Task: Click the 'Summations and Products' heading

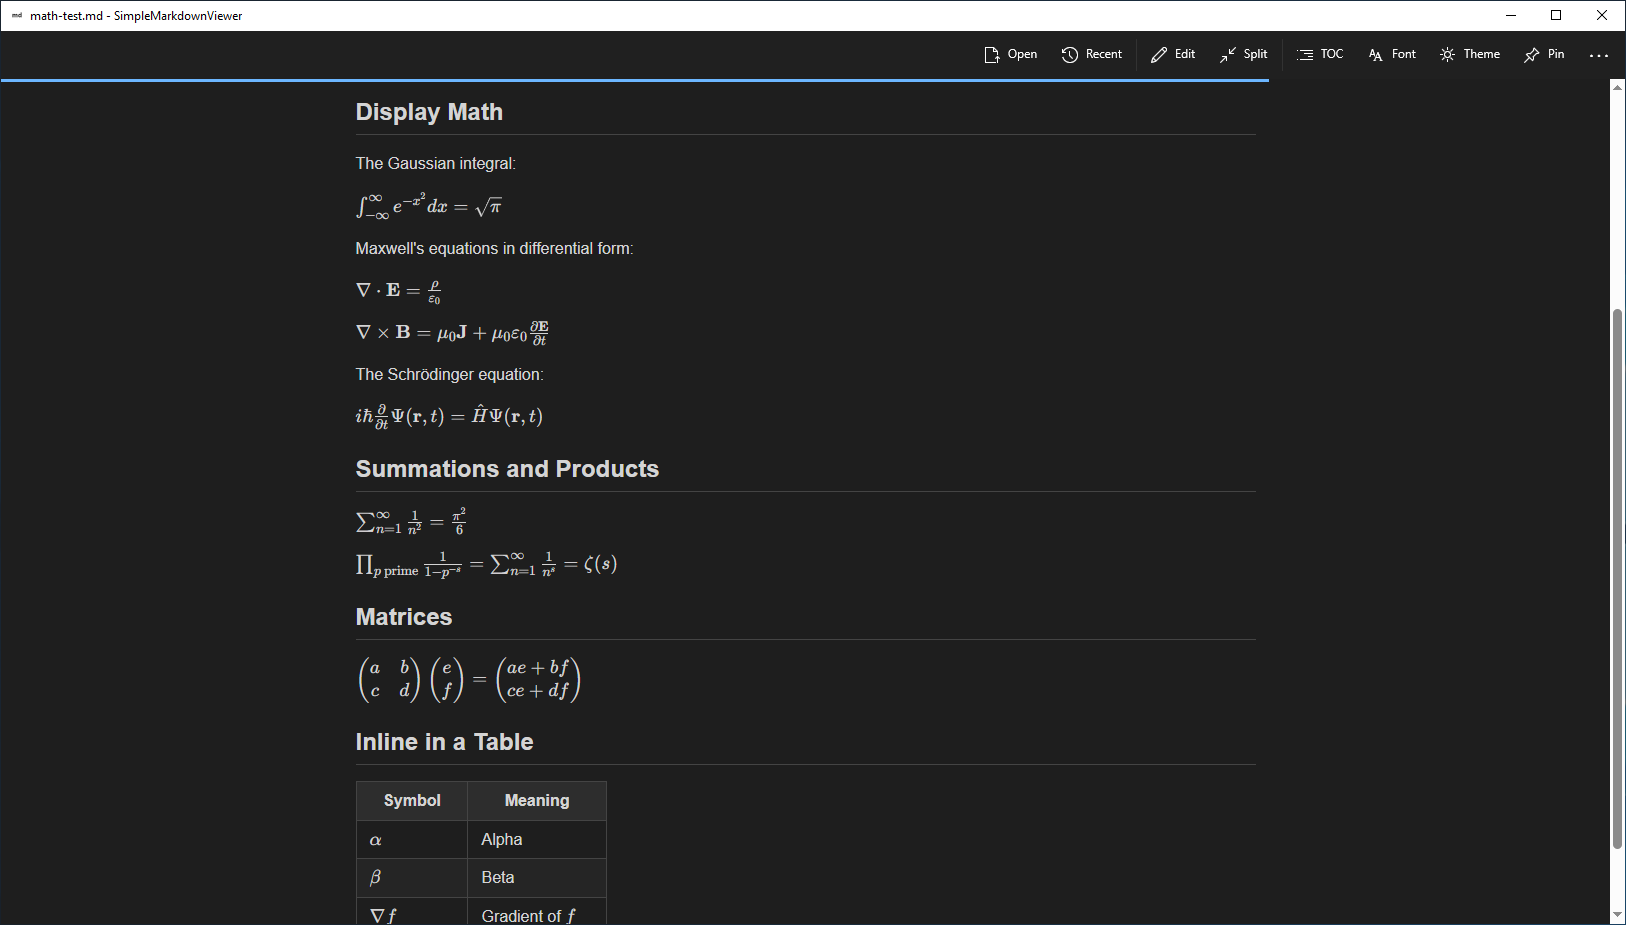Action: 507,469
